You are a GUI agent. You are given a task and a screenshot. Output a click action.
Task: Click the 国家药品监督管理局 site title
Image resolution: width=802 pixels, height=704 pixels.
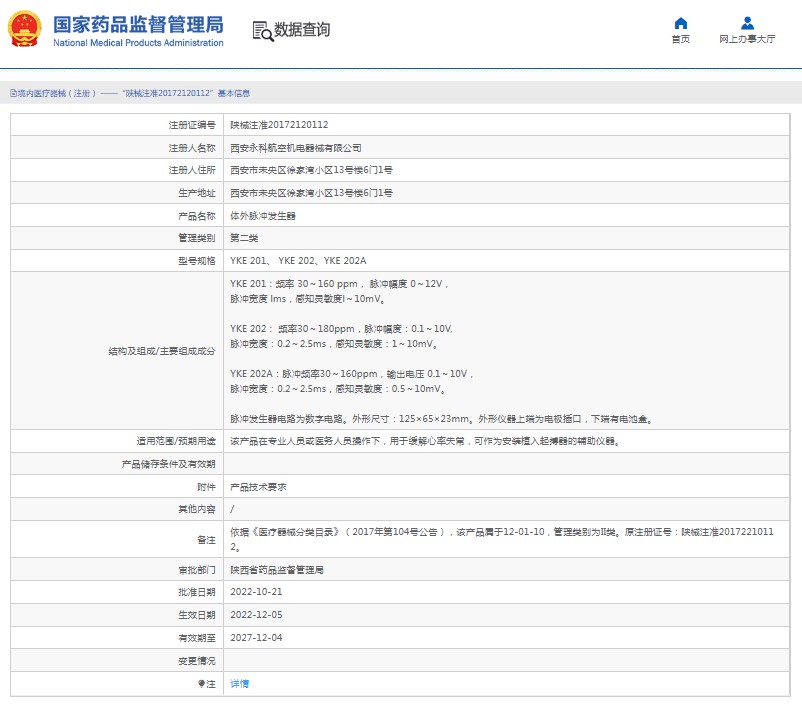click(137, 25)
